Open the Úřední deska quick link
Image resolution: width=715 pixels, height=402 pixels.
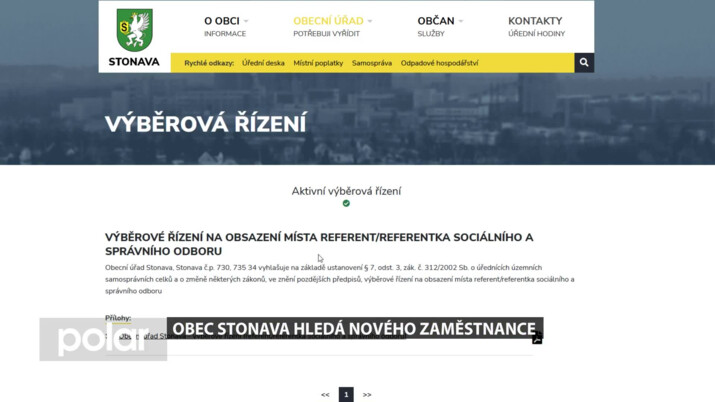263,63
